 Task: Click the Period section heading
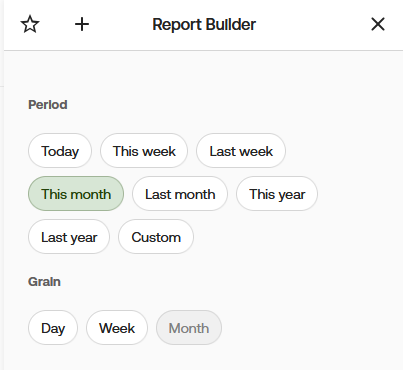(x=48, y=105)
